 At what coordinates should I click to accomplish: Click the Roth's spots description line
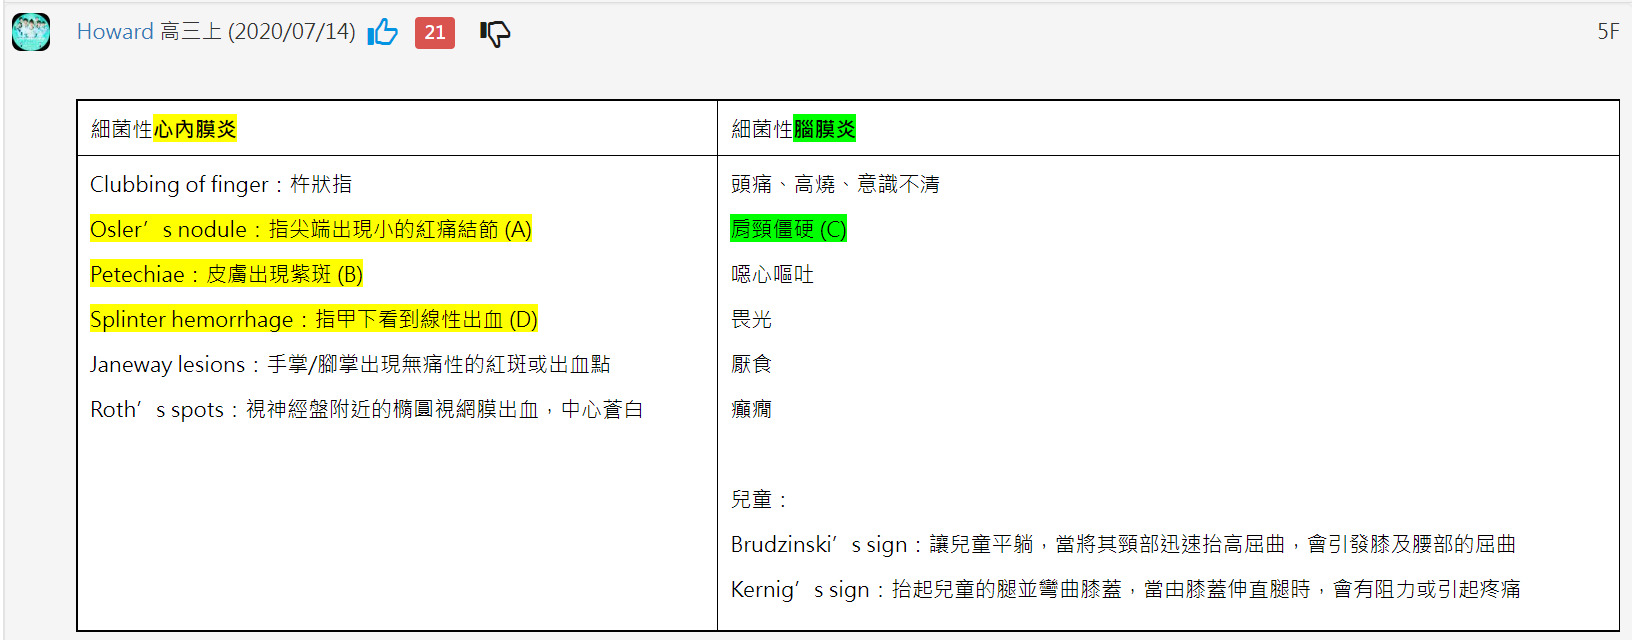point(366,409)
